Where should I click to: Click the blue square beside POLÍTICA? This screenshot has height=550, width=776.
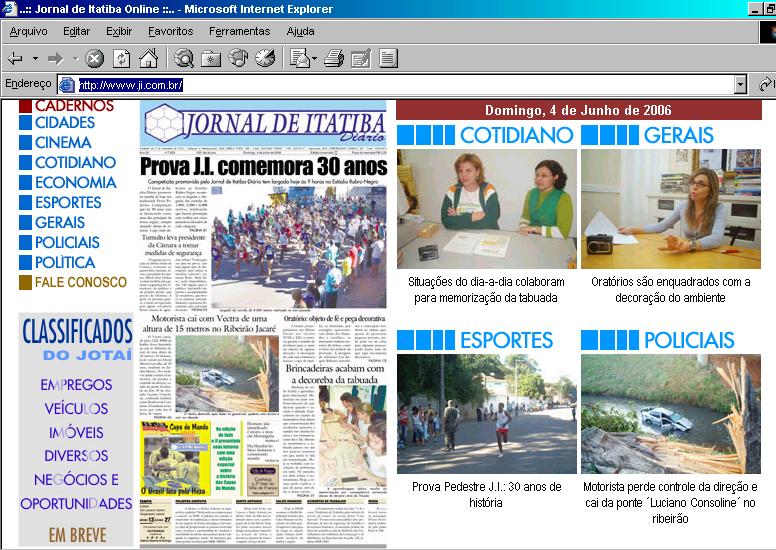(x=25, y=262)
